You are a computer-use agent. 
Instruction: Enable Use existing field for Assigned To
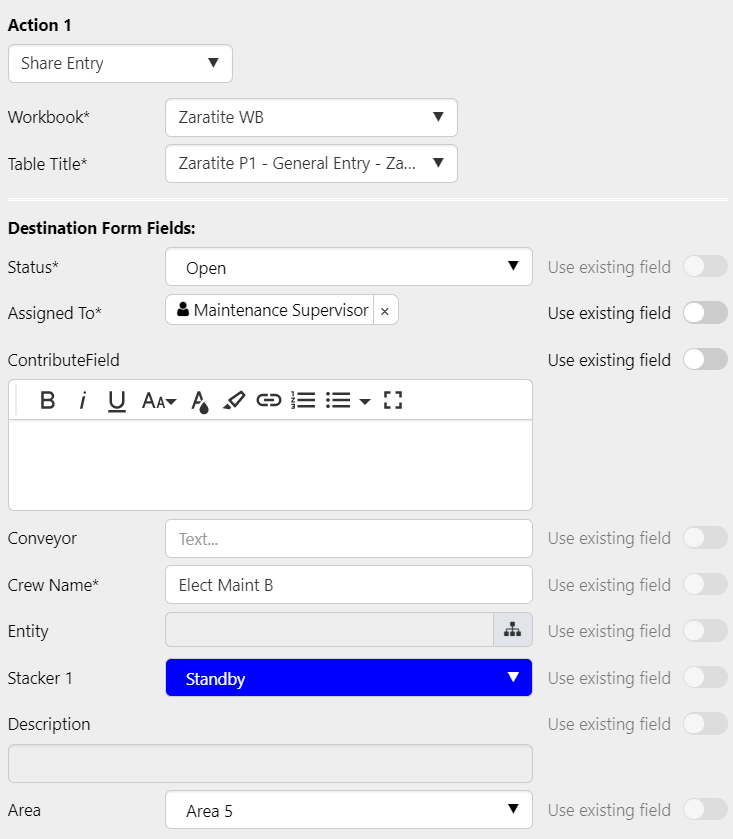(705, 313)
